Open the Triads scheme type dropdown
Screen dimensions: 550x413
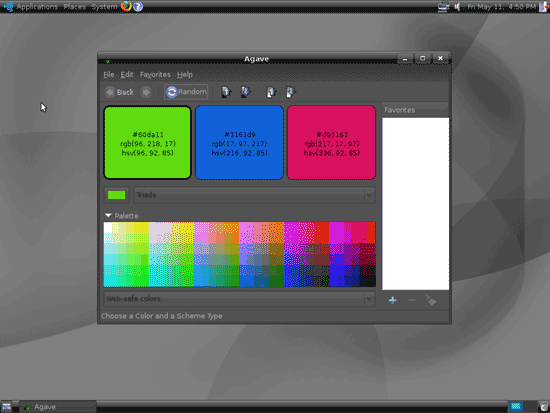[x=254, y=195]
